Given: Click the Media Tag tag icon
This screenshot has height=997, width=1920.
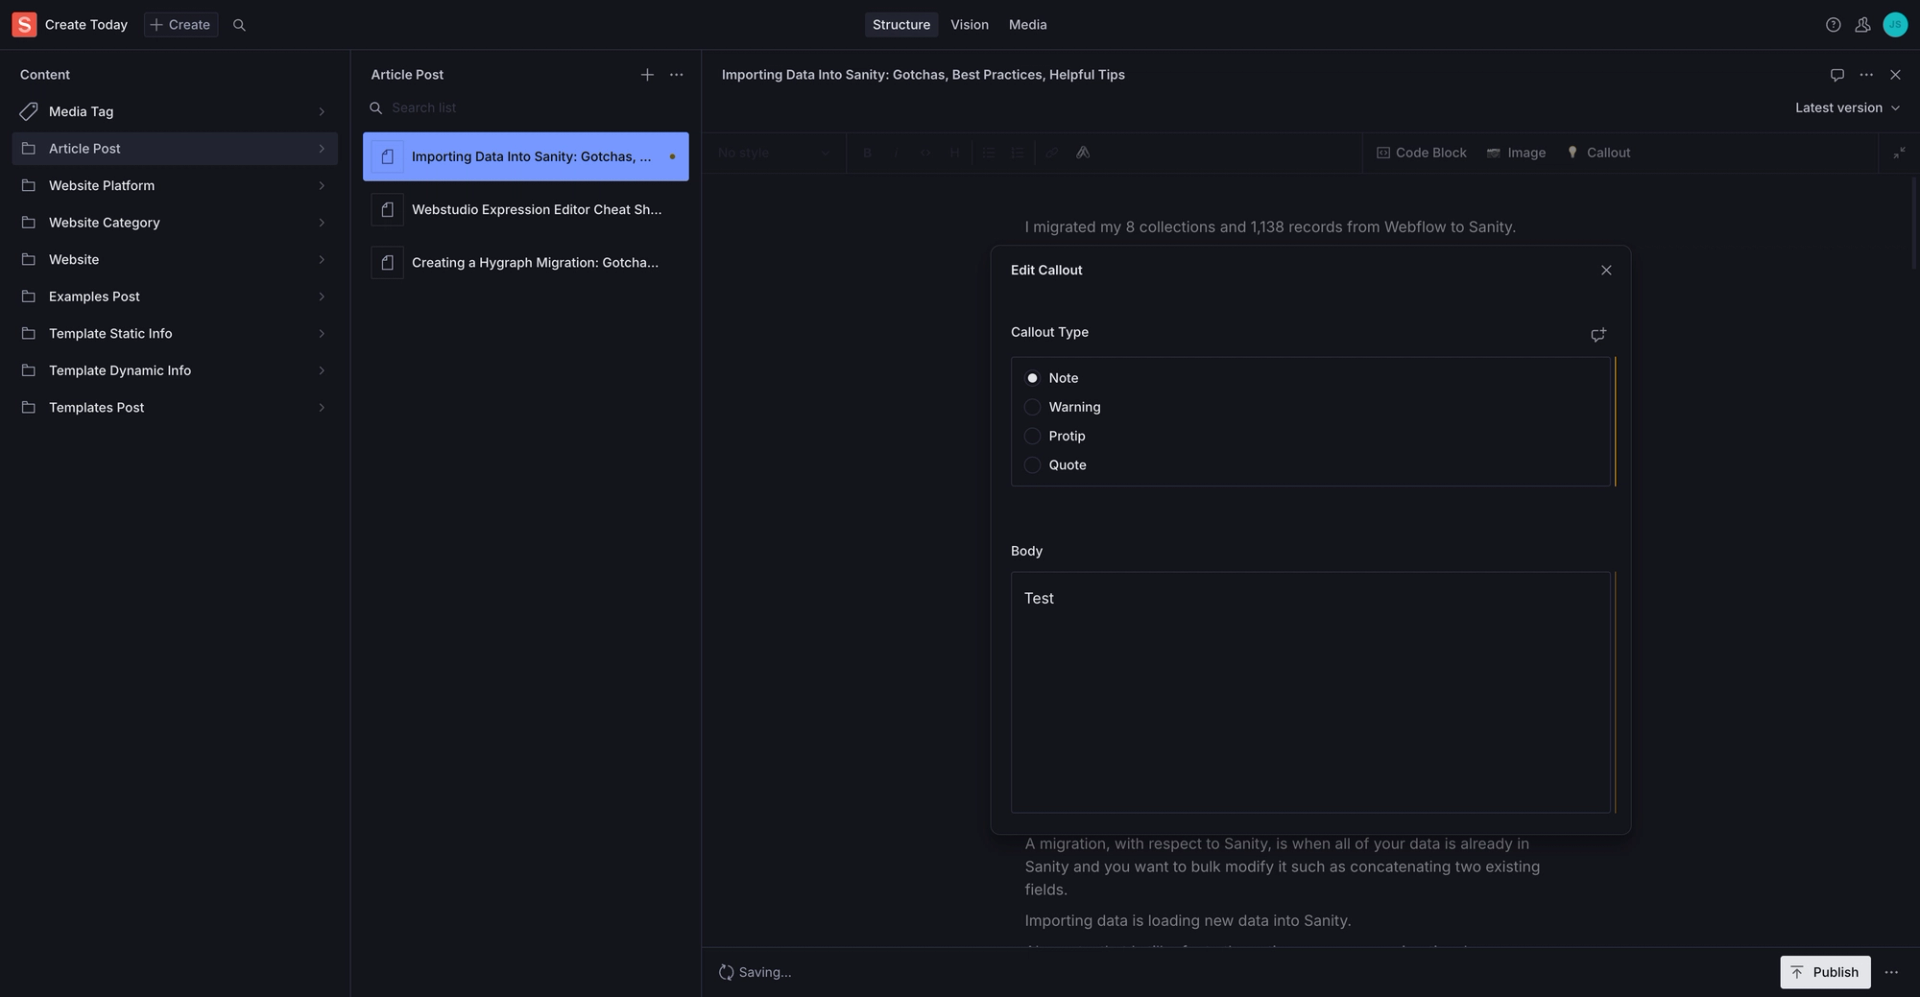Looking at the screenshot, I should click(28, 112).
